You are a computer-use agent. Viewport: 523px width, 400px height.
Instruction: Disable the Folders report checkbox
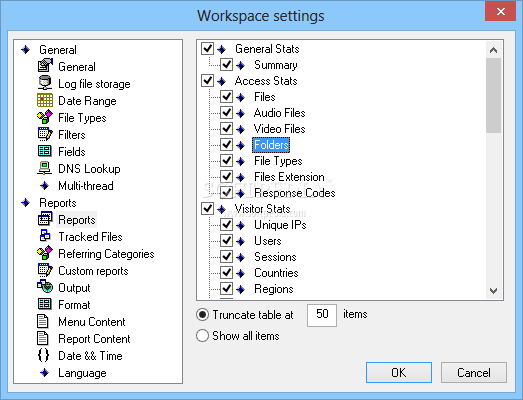click(x=226, y=144)
